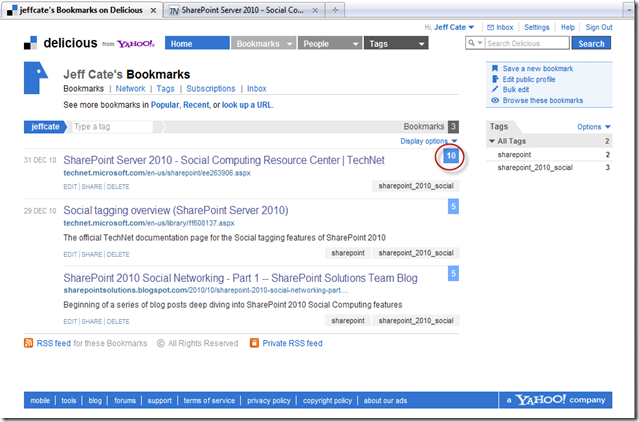Switch to the Tags sub-tab
Screen dimensions: 639x422
[165, 88]
